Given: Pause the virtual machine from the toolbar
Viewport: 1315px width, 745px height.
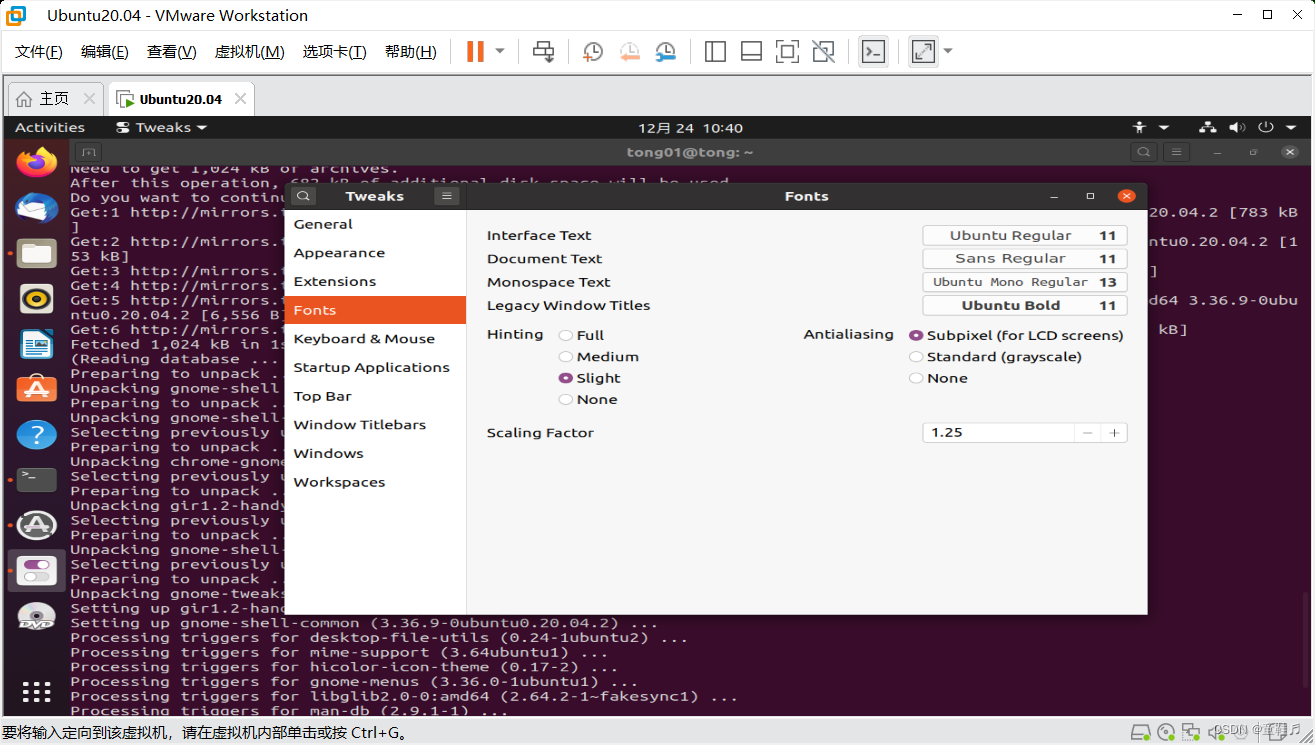Looking at the screenshot, I should 475,51.
